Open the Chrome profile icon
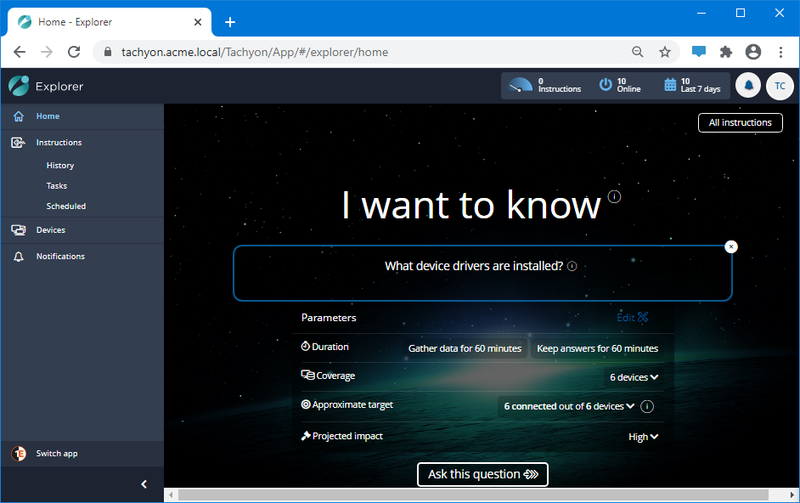 pos(753,52)
